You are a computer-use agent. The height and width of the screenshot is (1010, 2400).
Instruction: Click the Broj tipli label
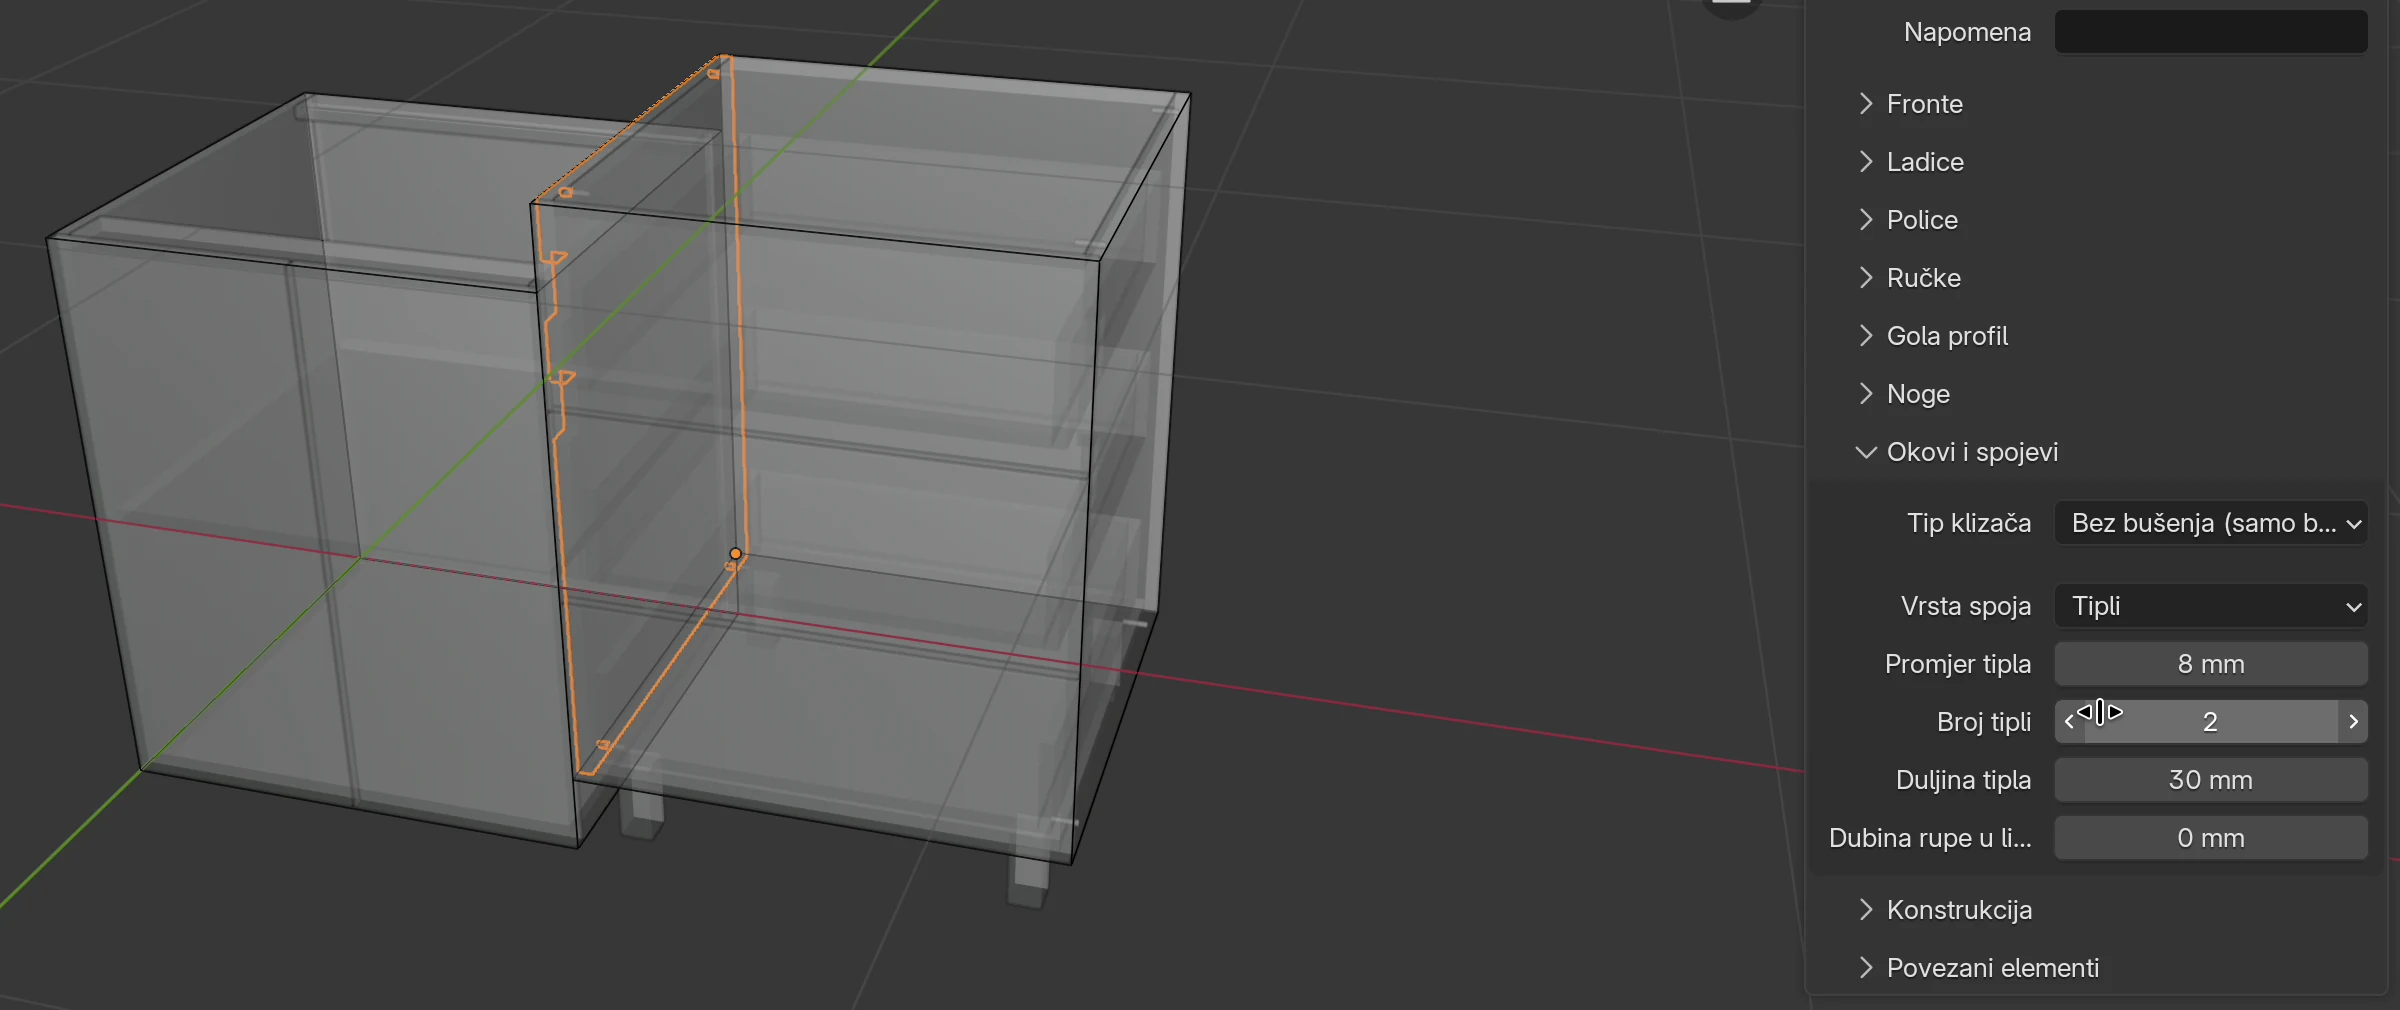pos(1984,722)
